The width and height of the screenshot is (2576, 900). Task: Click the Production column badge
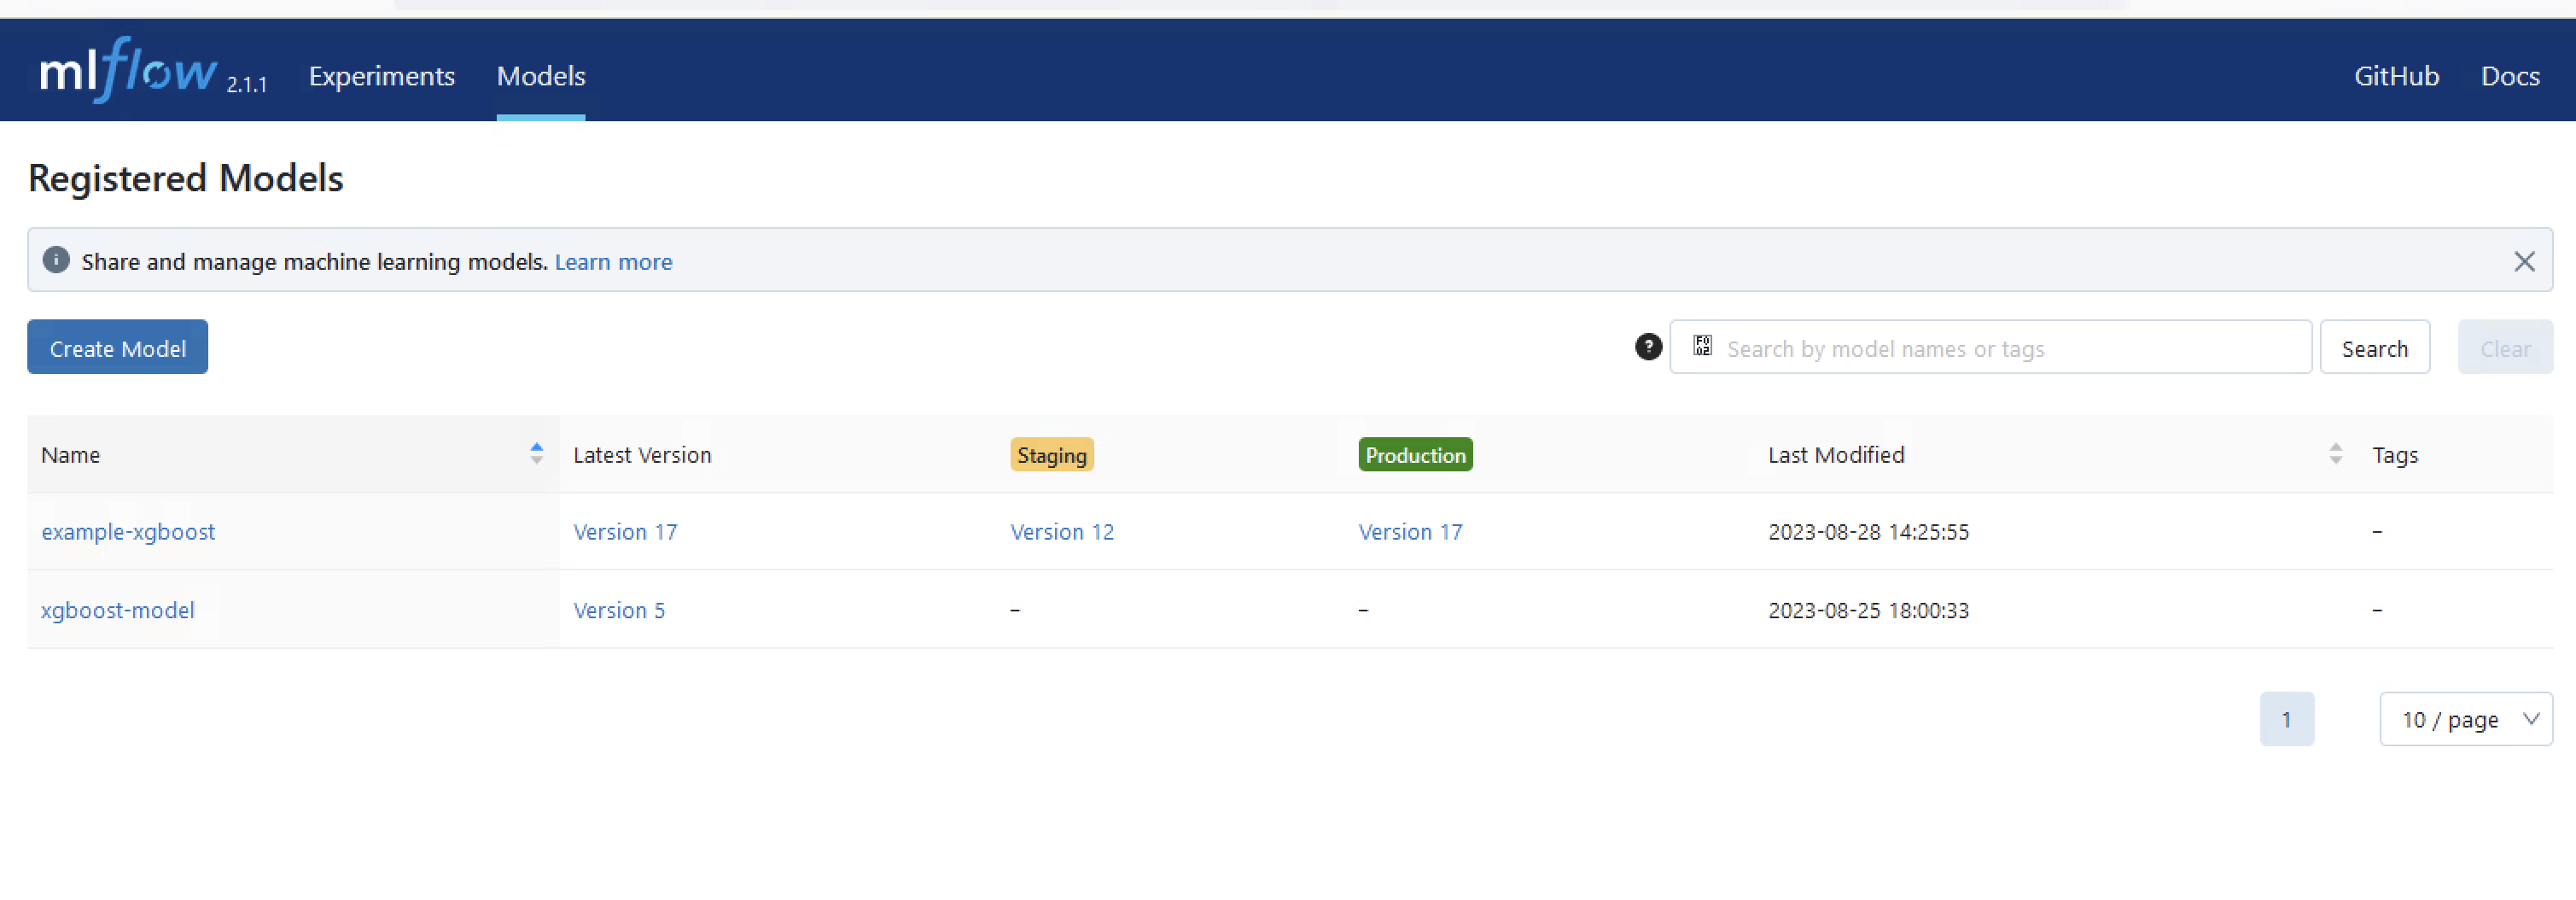[x=1415, y=455]
